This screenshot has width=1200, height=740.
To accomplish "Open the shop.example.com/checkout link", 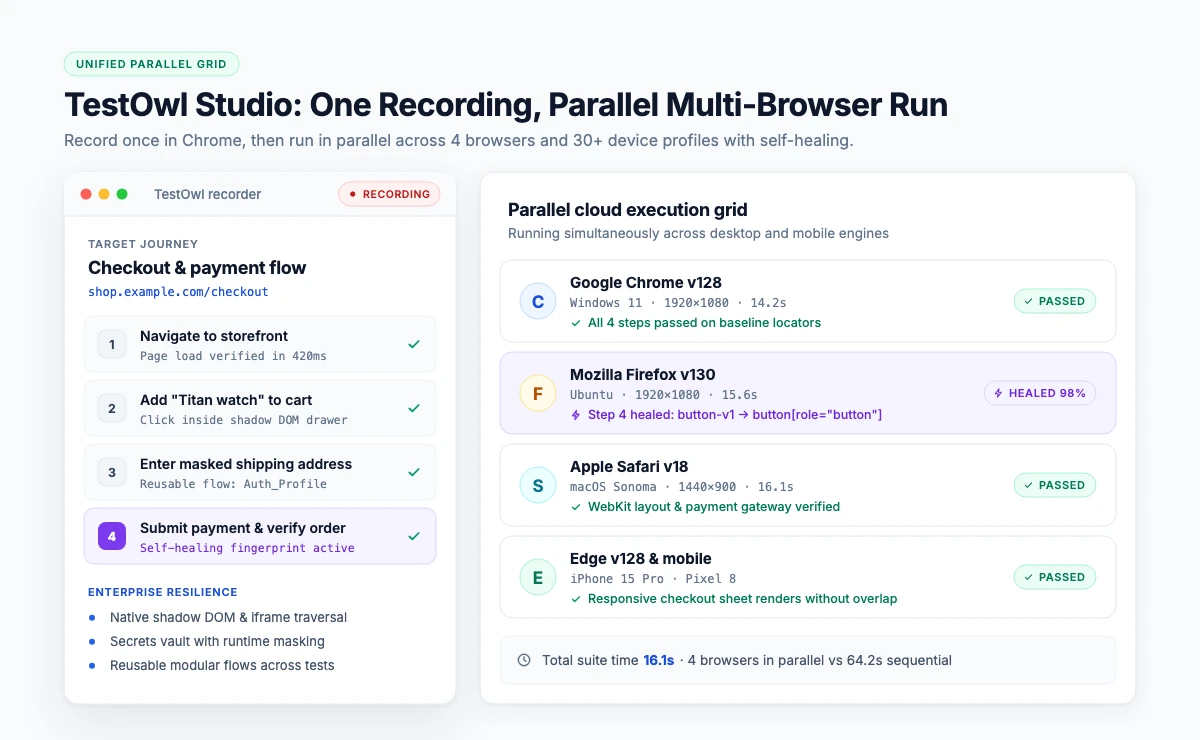I will [x=178, y=292].
